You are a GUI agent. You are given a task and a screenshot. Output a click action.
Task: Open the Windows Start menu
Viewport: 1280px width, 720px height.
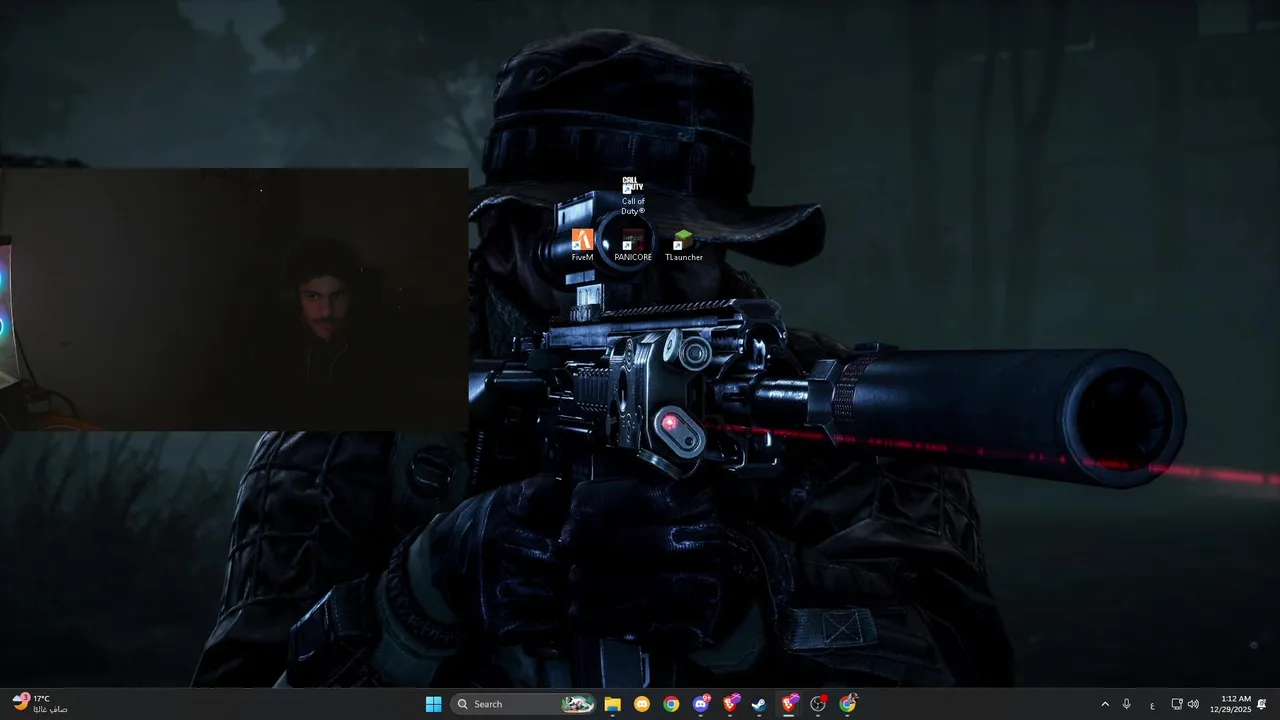433,704
